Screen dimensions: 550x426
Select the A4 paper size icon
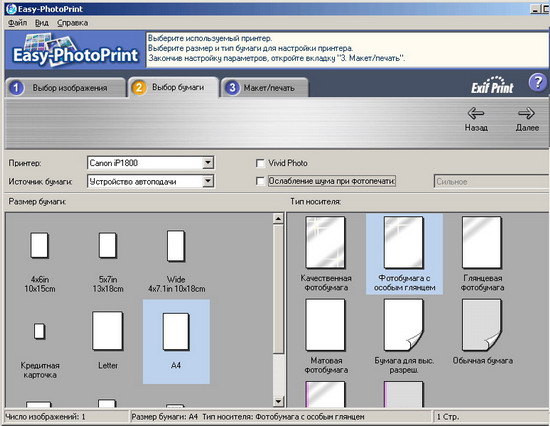coord(176,332)
